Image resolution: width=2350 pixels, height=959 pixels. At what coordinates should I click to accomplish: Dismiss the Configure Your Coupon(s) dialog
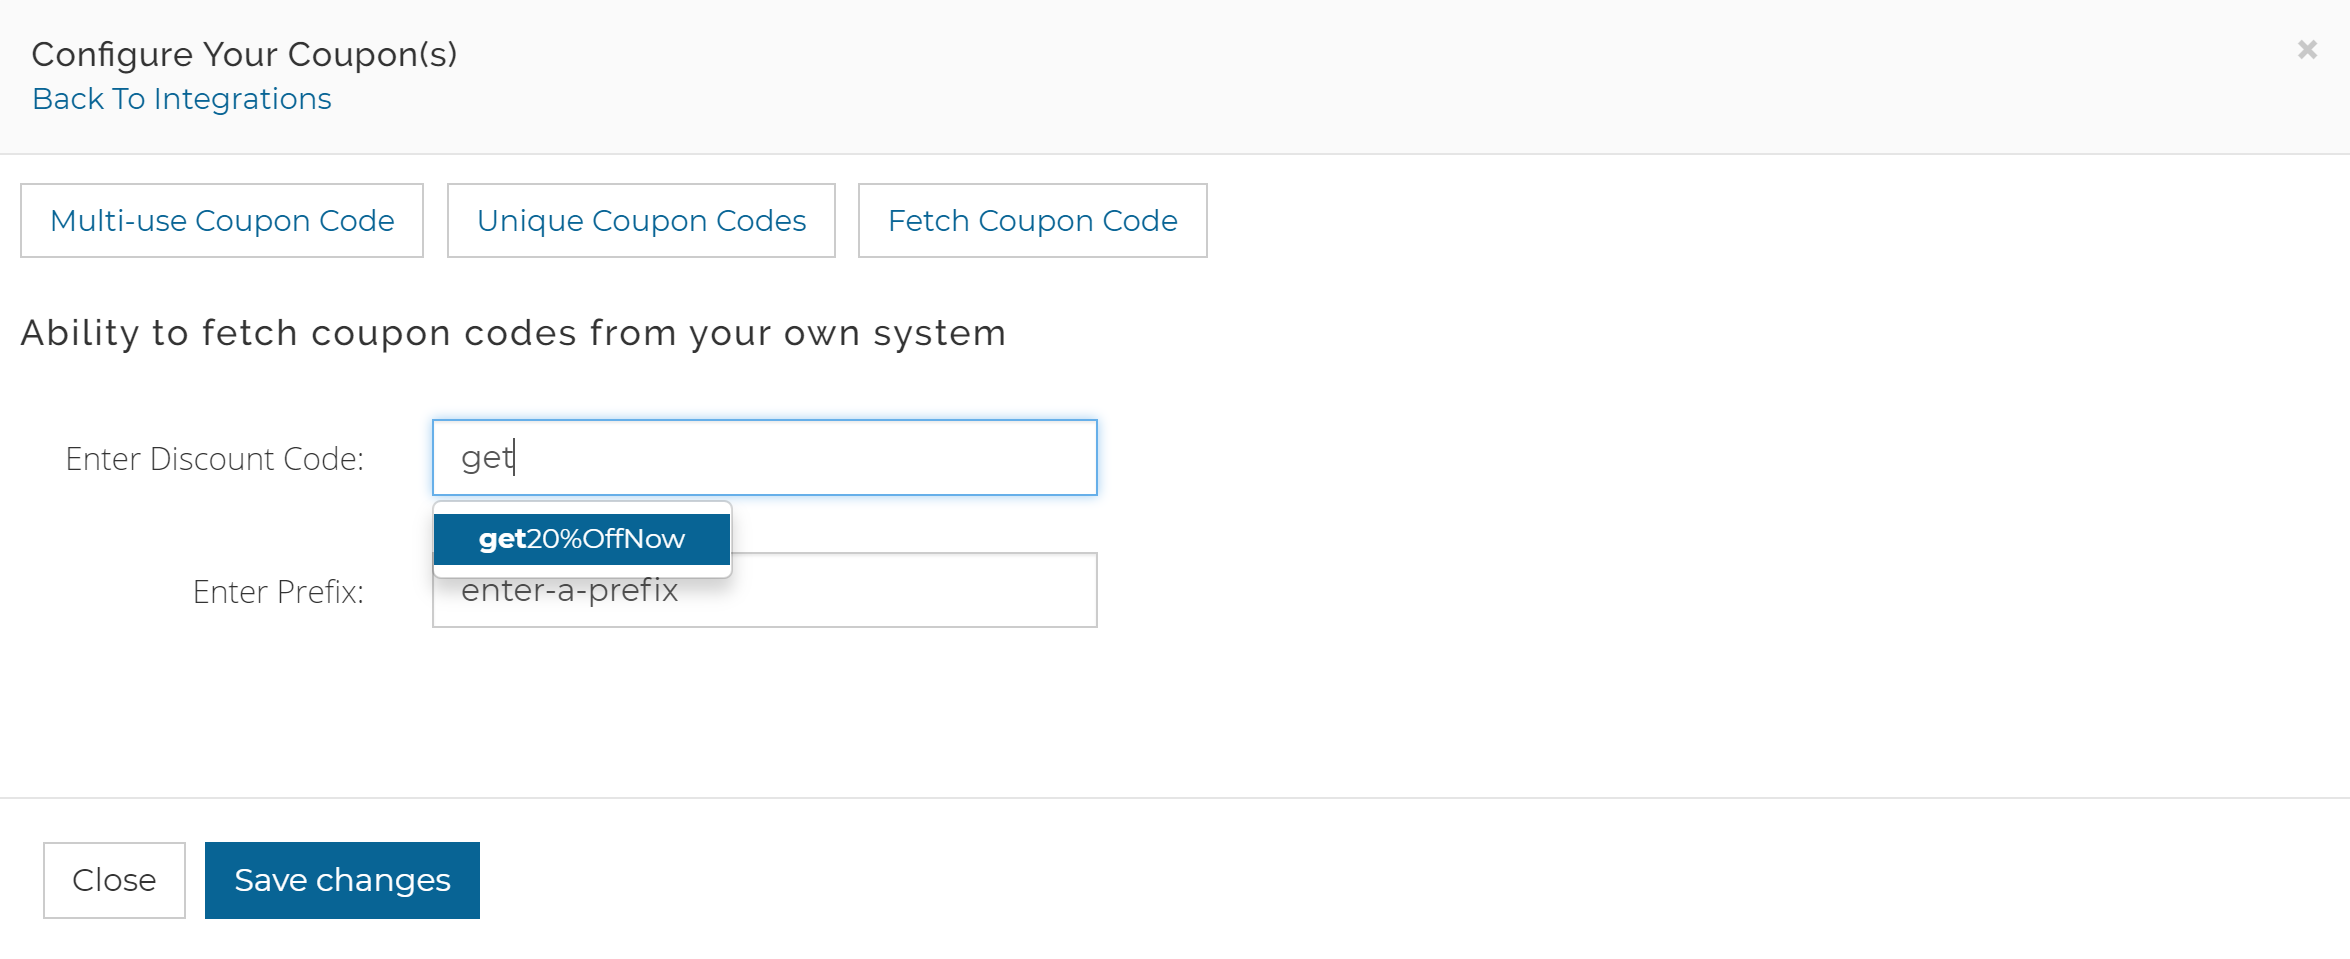pos(2308,49)
